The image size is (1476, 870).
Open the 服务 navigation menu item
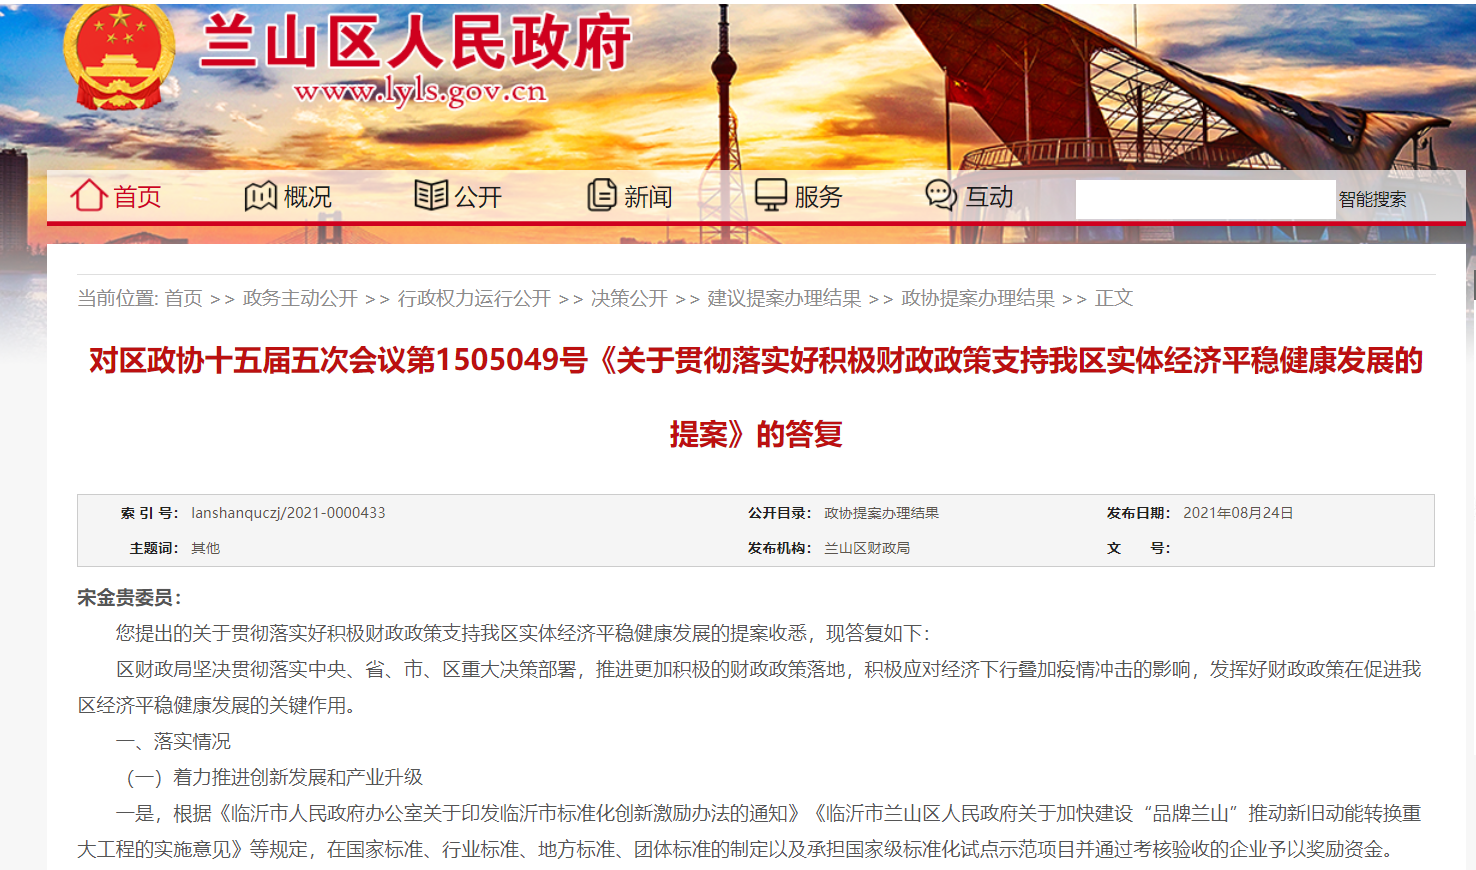(818, 197)
